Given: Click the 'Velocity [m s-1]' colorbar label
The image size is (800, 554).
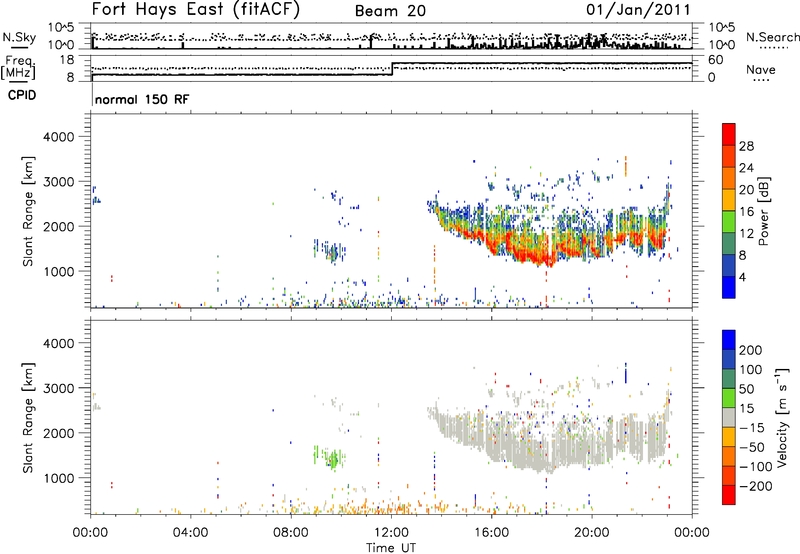Looking at the screenshot, I should (x=781, y=417).
